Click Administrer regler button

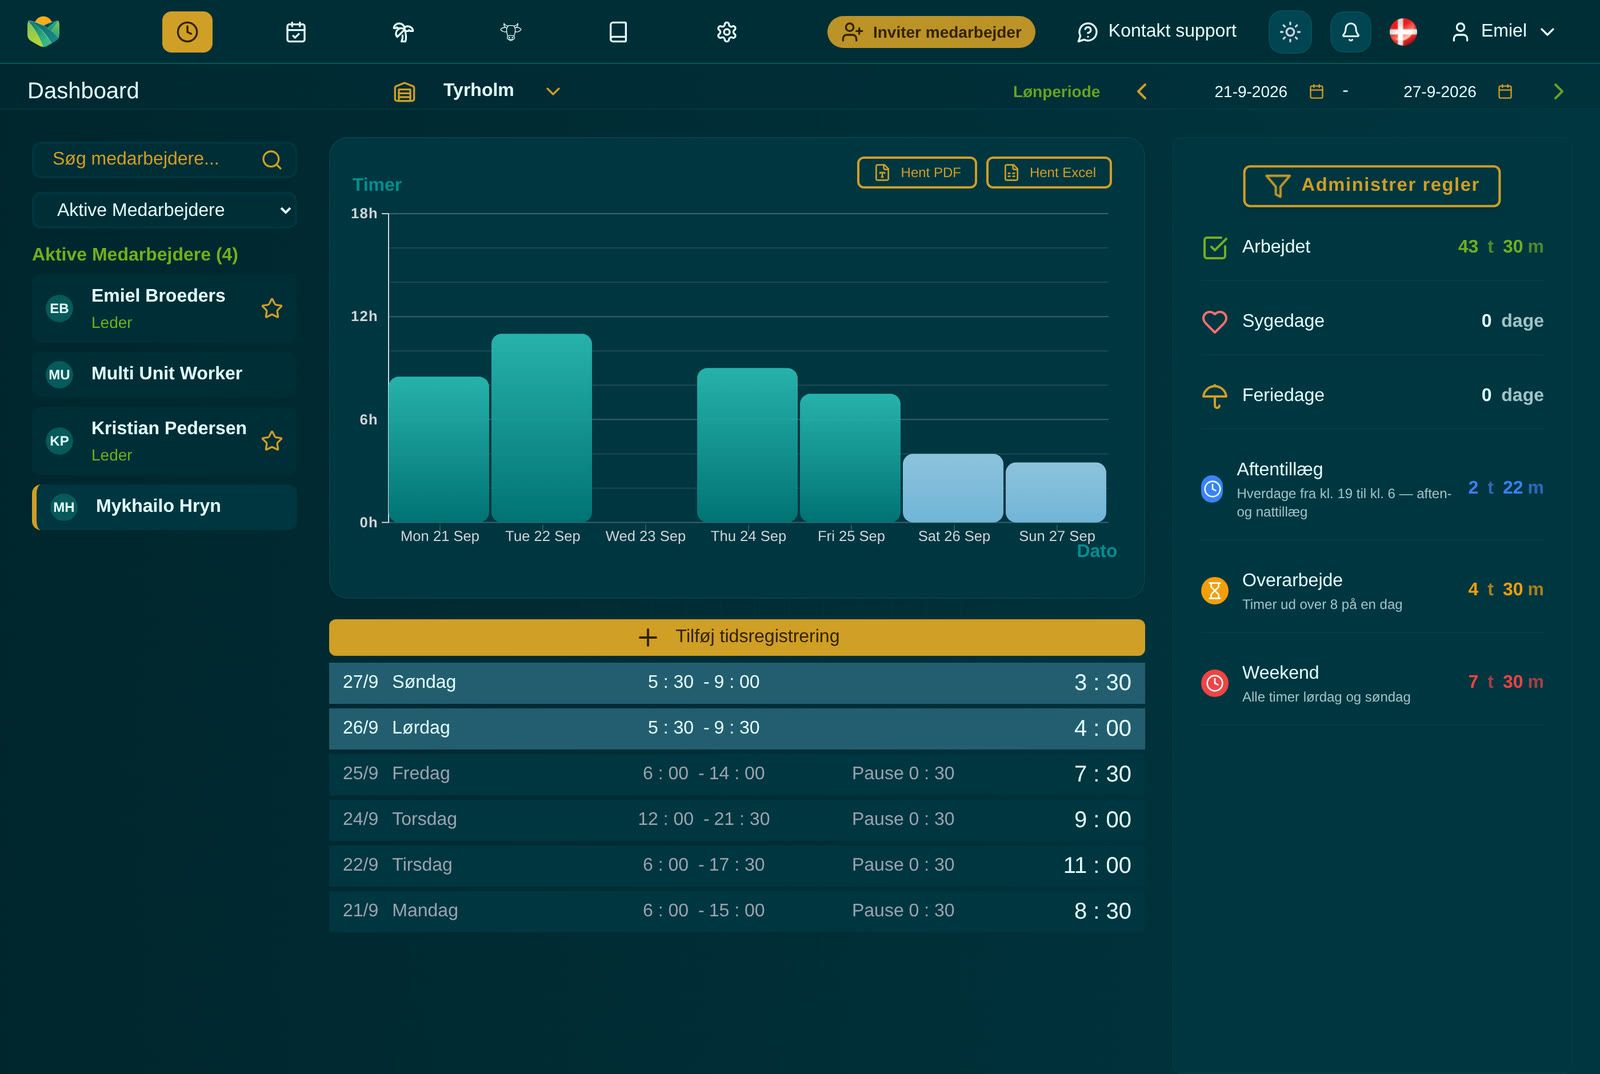click(1372, 186)
